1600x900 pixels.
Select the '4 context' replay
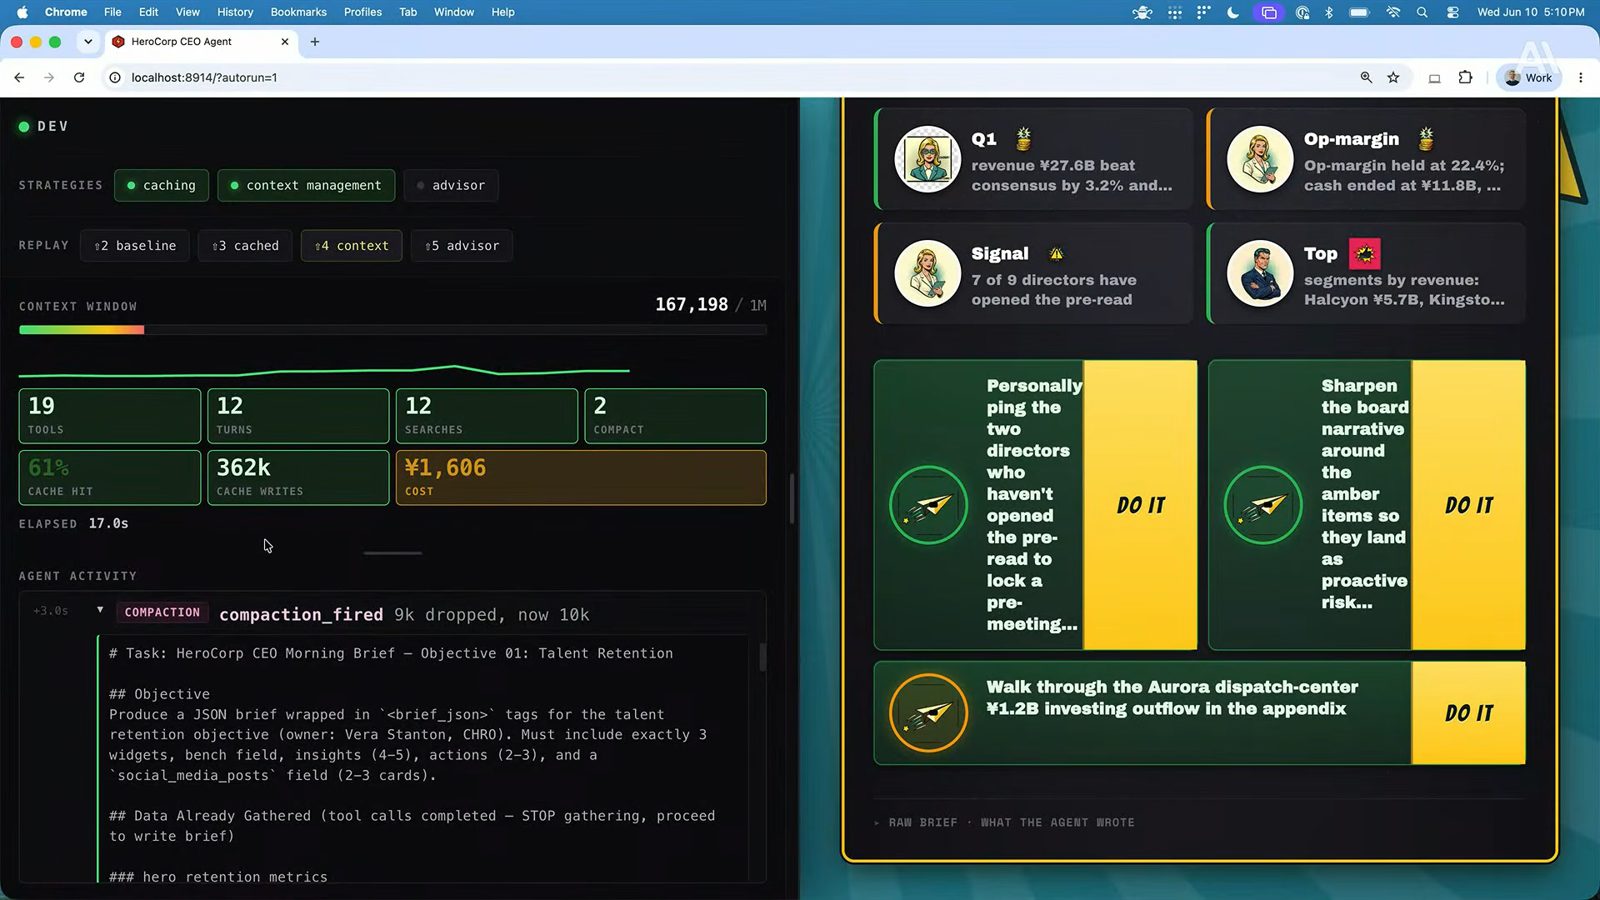coord(352,245)
